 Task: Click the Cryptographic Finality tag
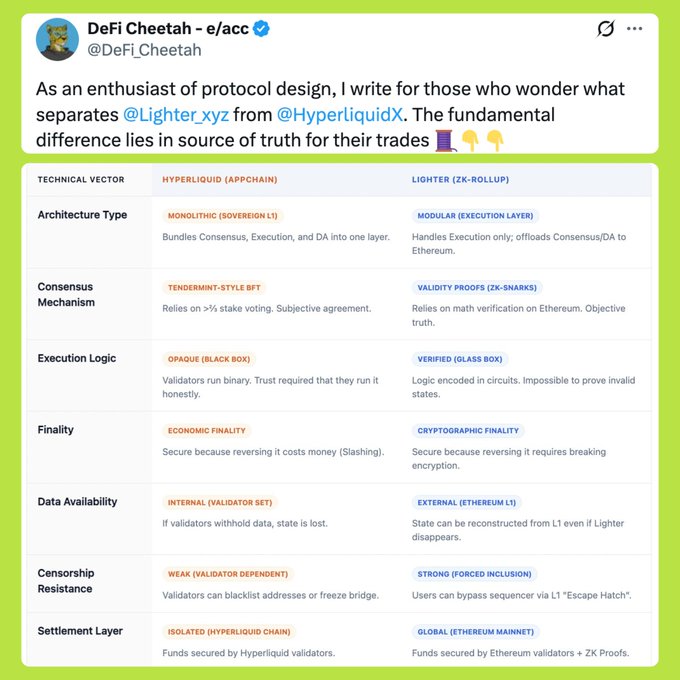pos(468,430)
